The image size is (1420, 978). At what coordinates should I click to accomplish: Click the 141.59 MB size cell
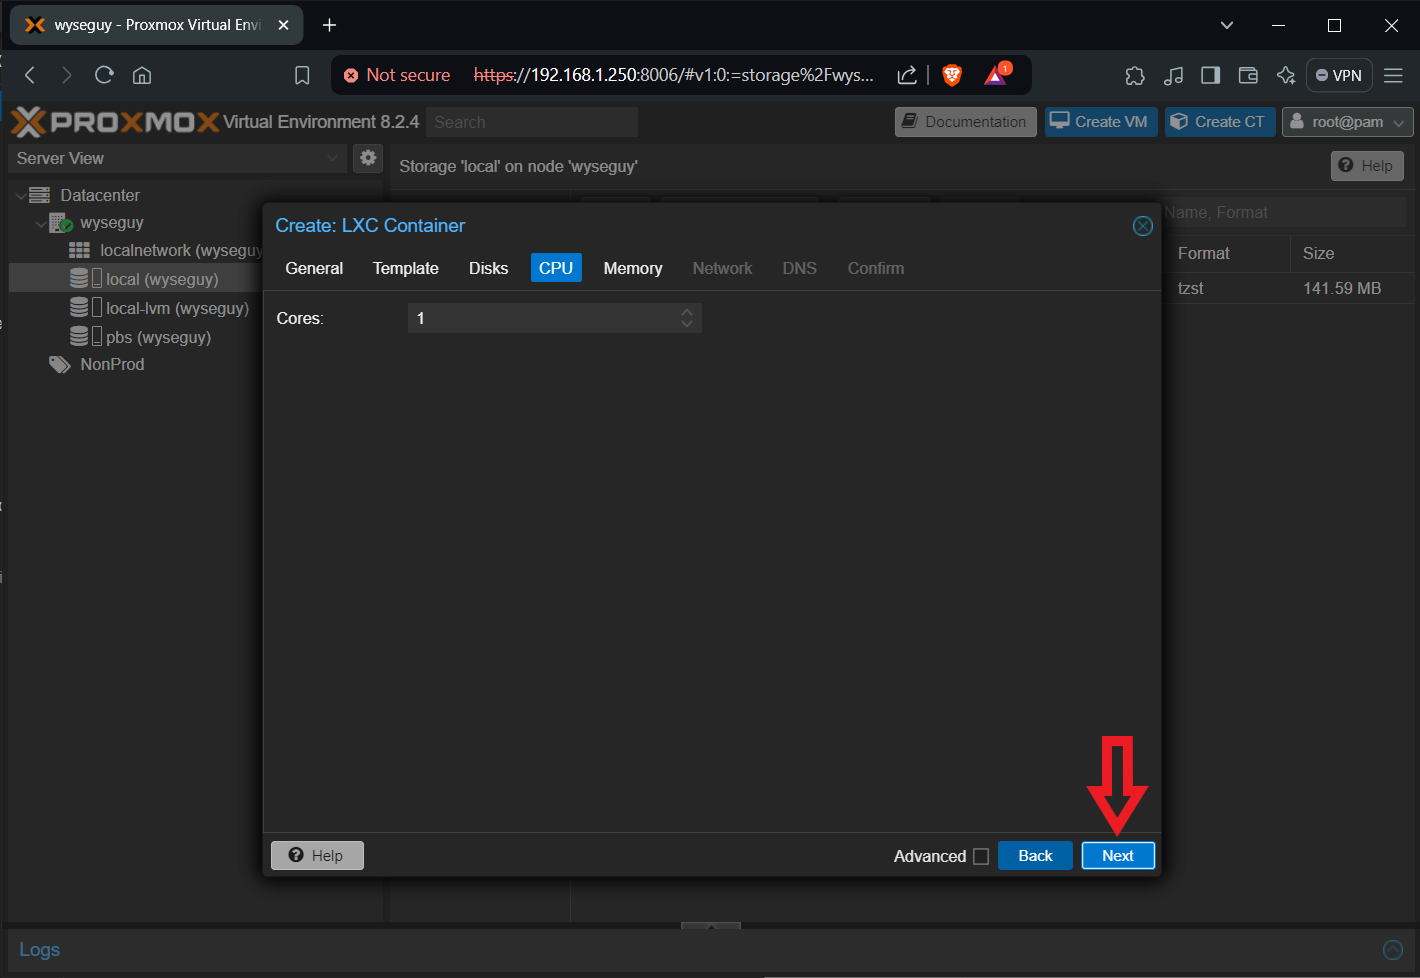(x=1342, y=288)
